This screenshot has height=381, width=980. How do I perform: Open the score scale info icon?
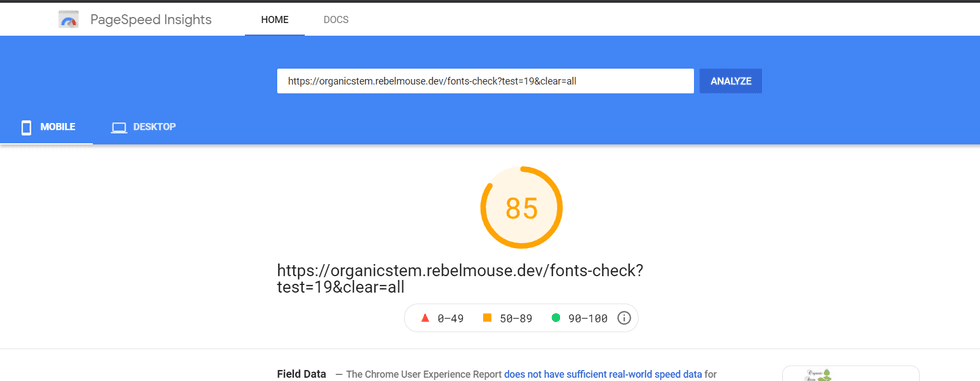624,318
